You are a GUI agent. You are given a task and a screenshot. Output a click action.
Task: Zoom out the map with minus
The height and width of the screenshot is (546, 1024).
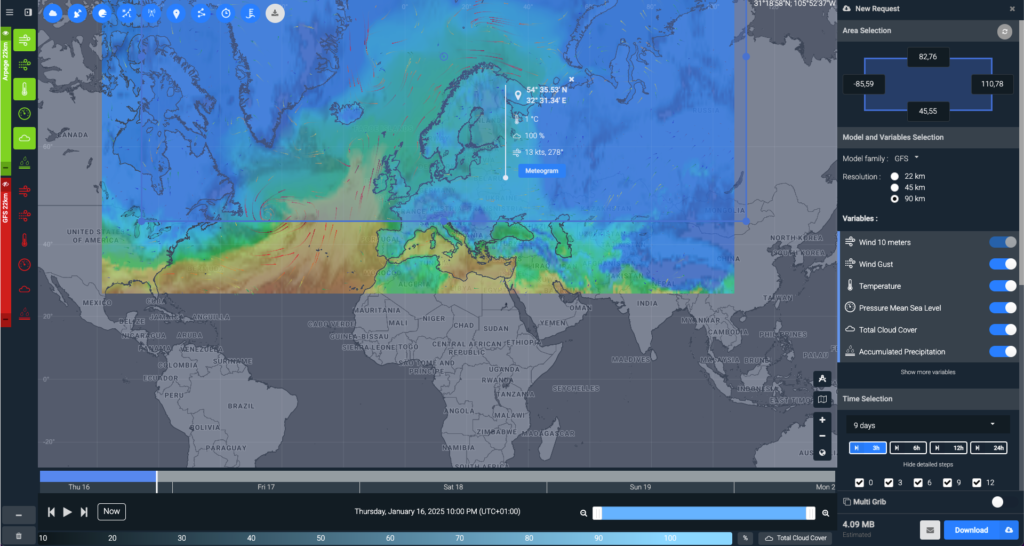click(x=822, y=436)
